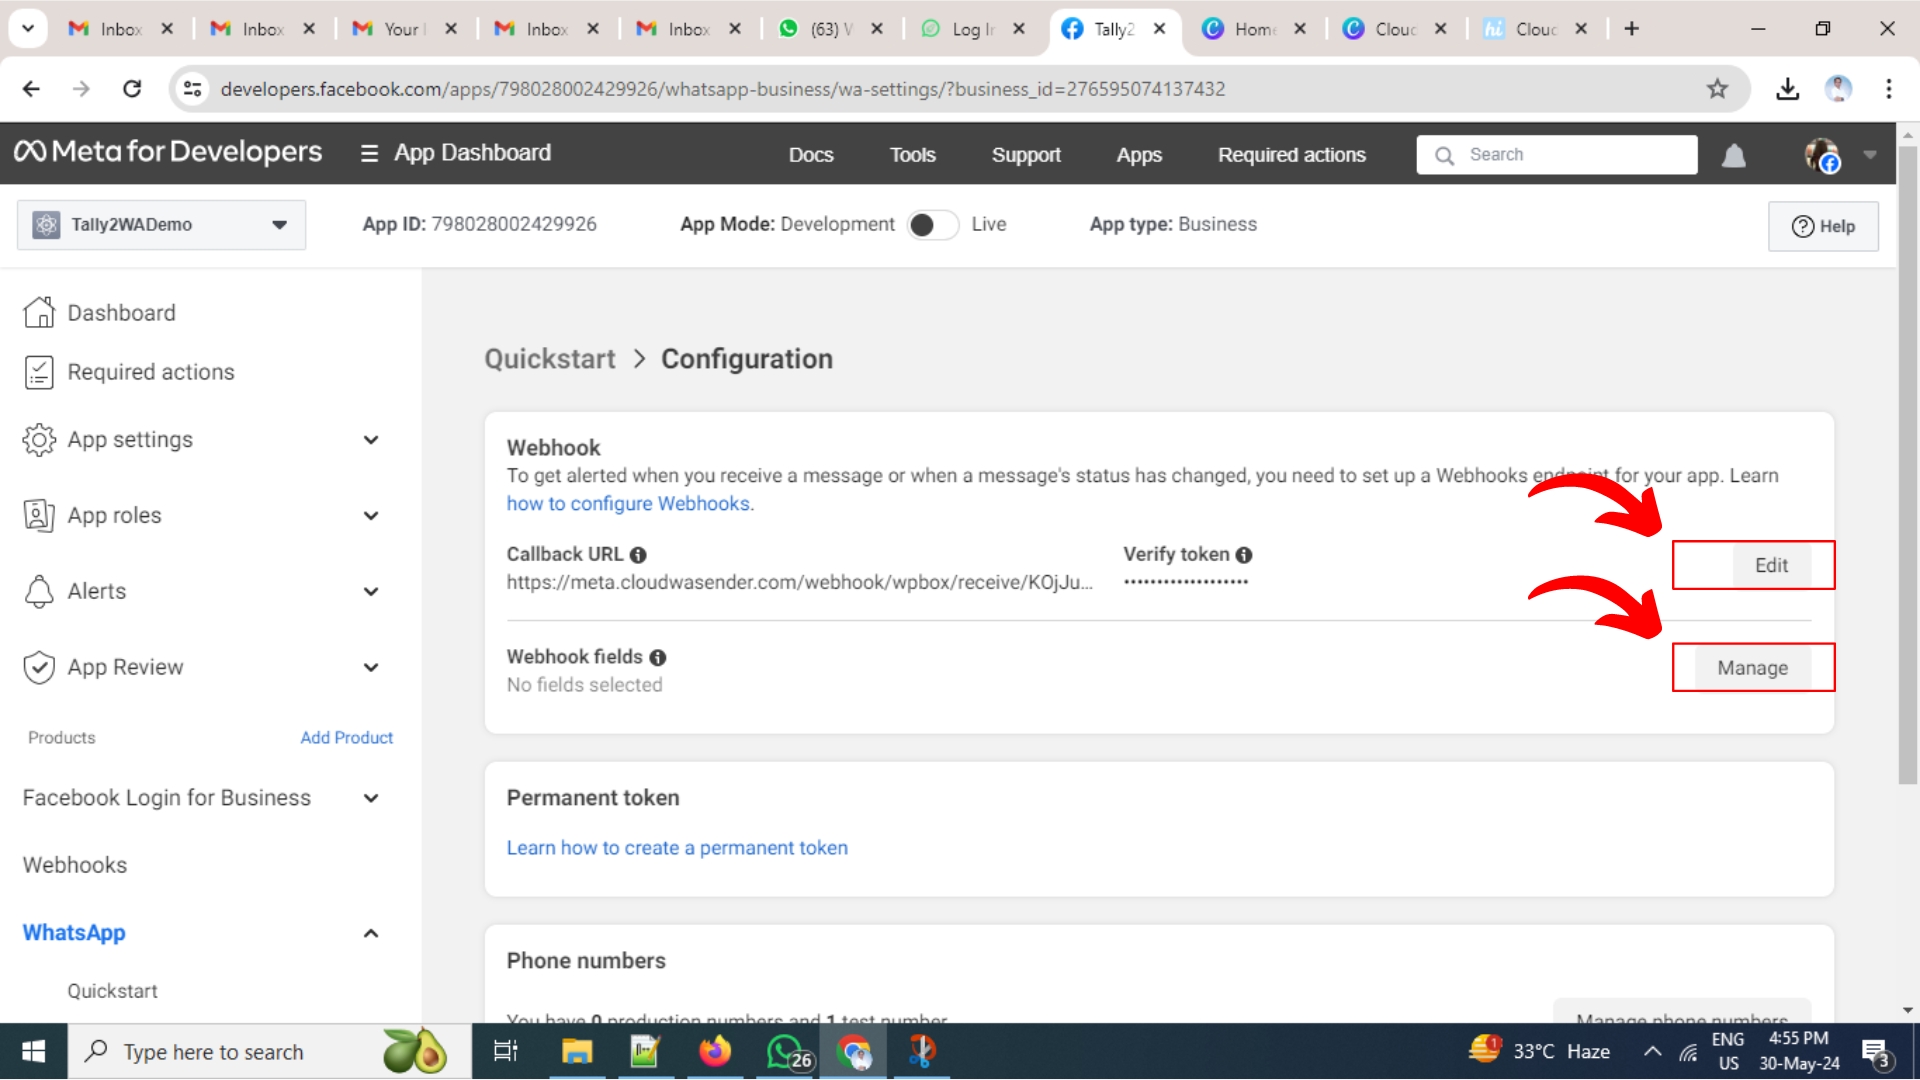Screen dimensions: 1920x1080
Task: Click the page vertical scrollbar
Action: coord(1908,465)
